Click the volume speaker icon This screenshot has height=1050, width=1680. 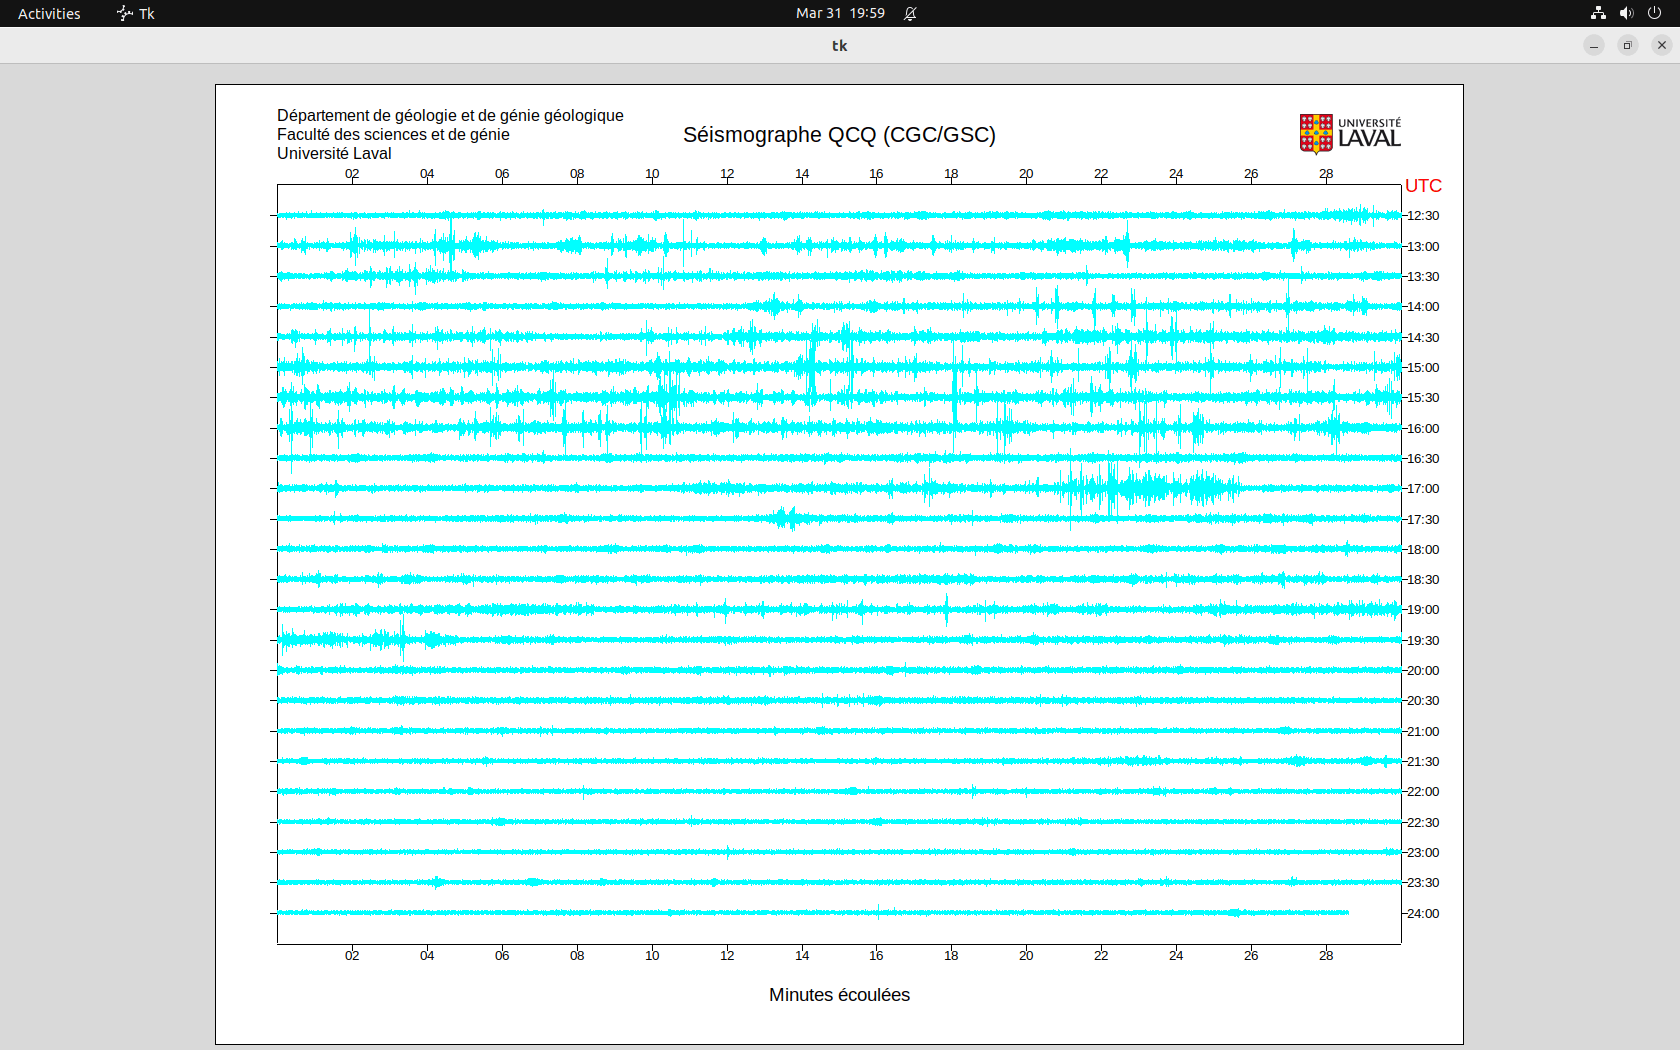click(1626, 13)
